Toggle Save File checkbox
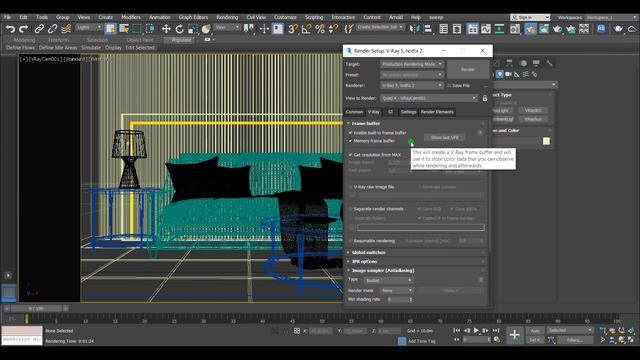640x360 pixels. point(449,85)
